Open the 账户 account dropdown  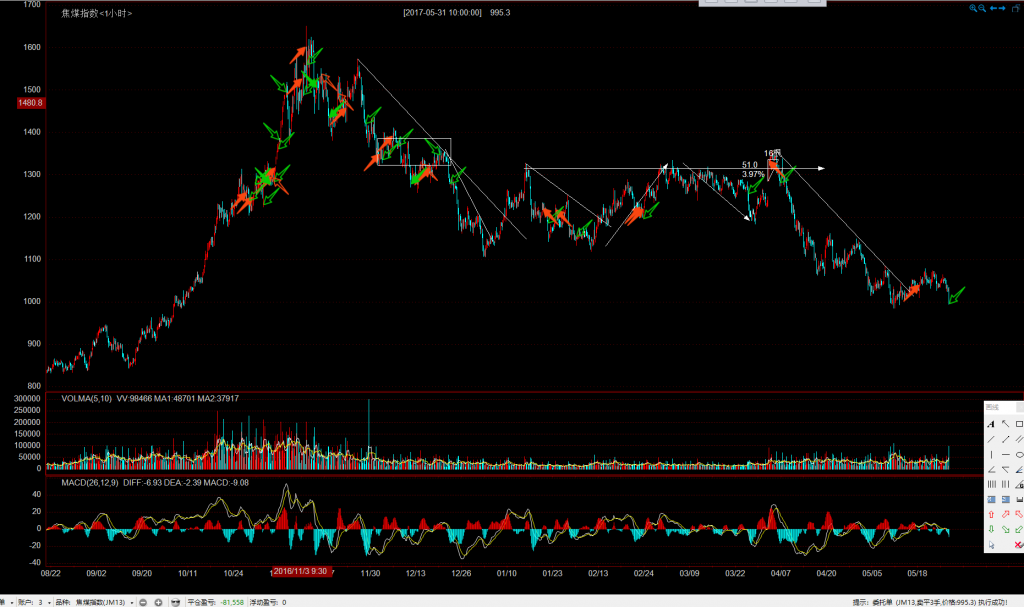tap(47, 602)
